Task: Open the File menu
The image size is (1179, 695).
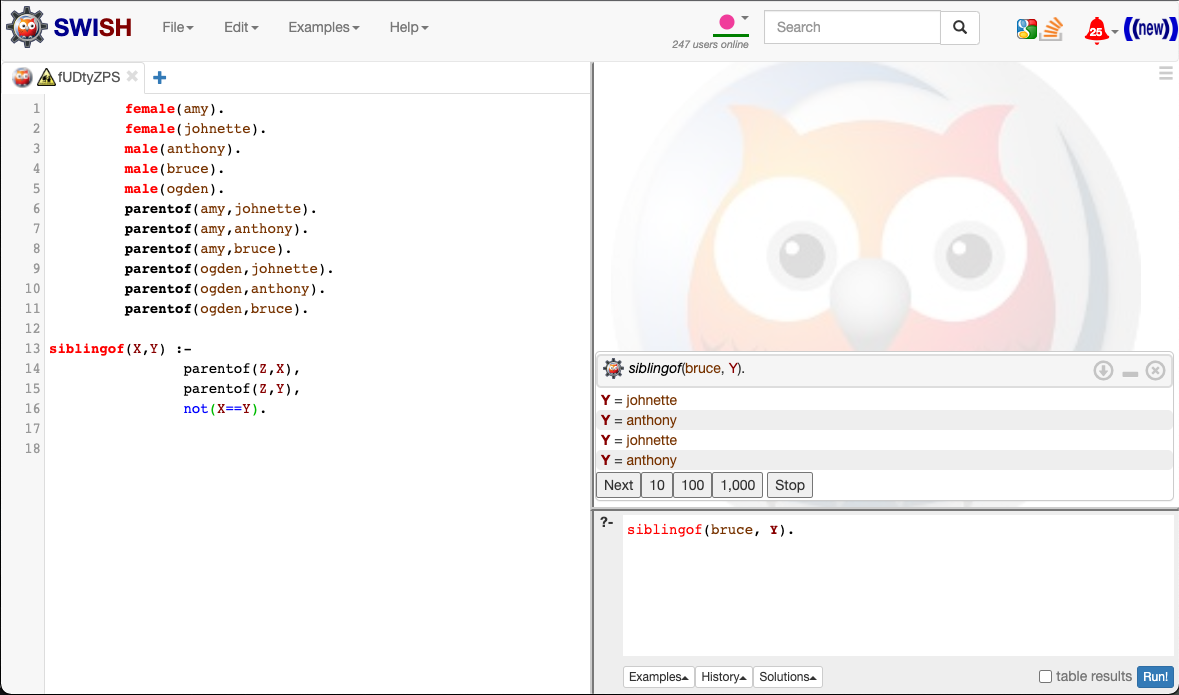Action: coord(177,27)
